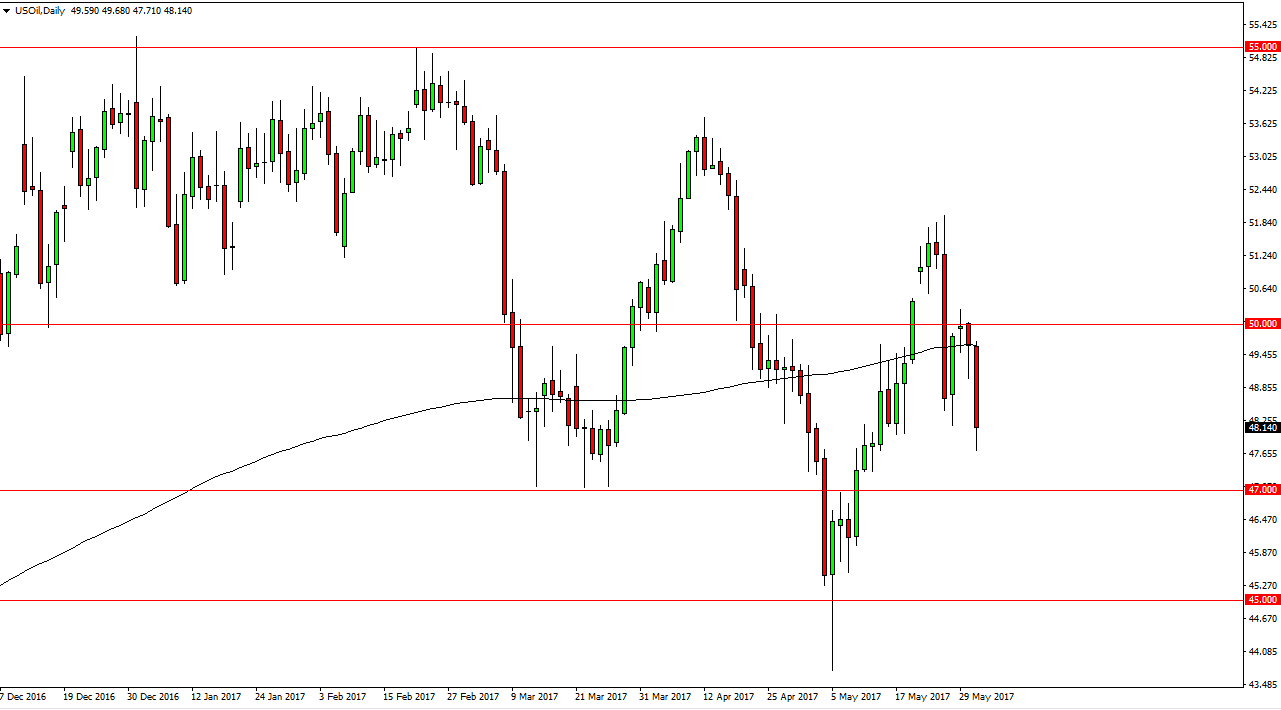Click the 25 Apr 2017 date label
This screenshot has width=1281, height=710.
792,697
